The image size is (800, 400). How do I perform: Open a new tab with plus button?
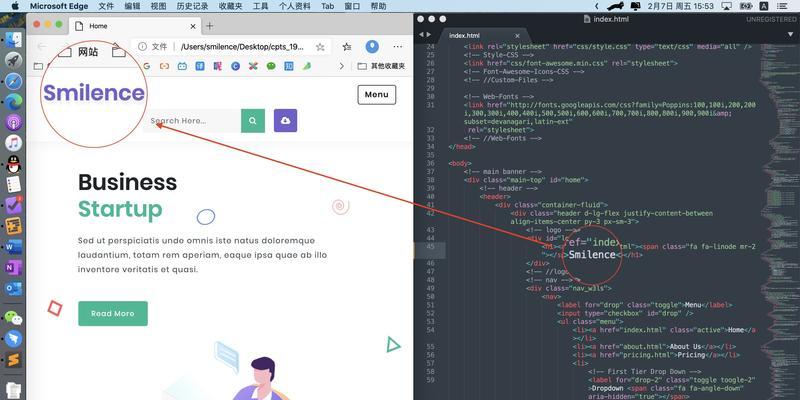[x=210, y=26]
